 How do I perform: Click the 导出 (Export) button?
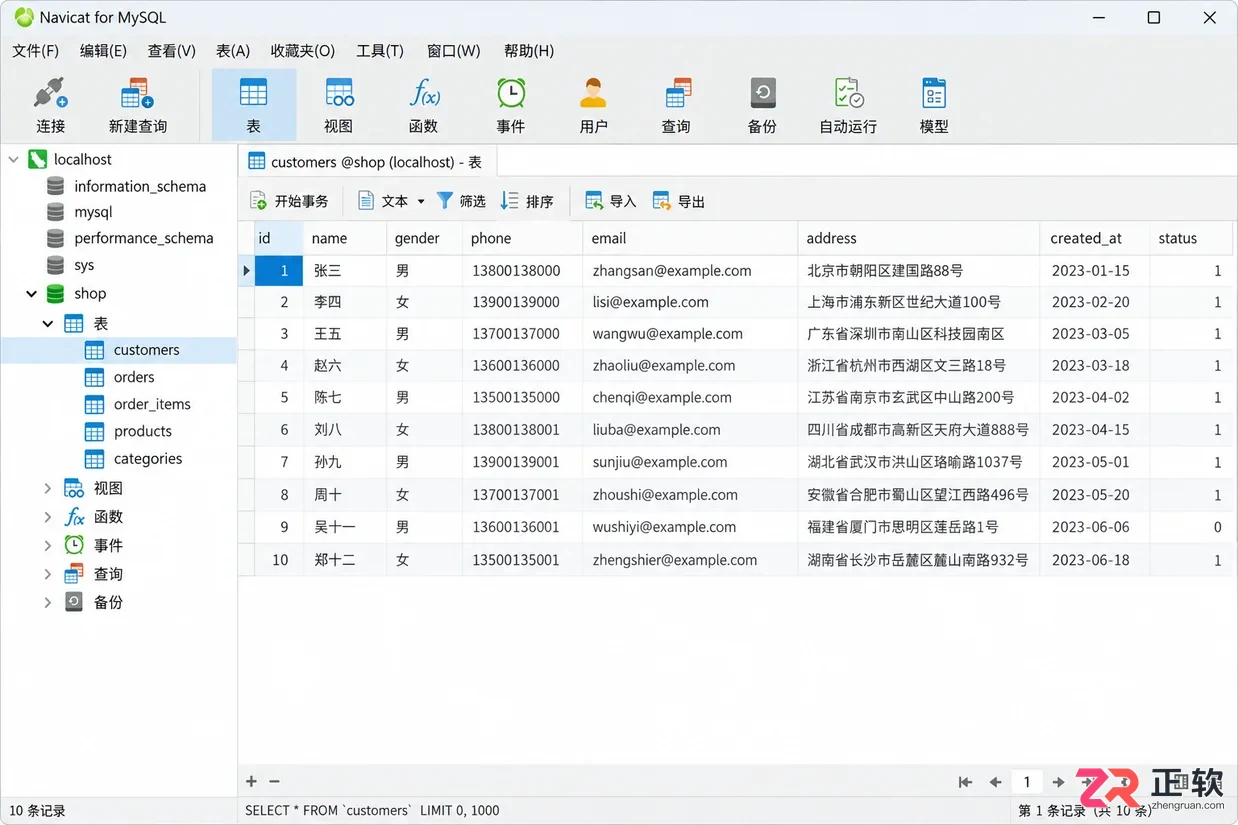[679, 201]
